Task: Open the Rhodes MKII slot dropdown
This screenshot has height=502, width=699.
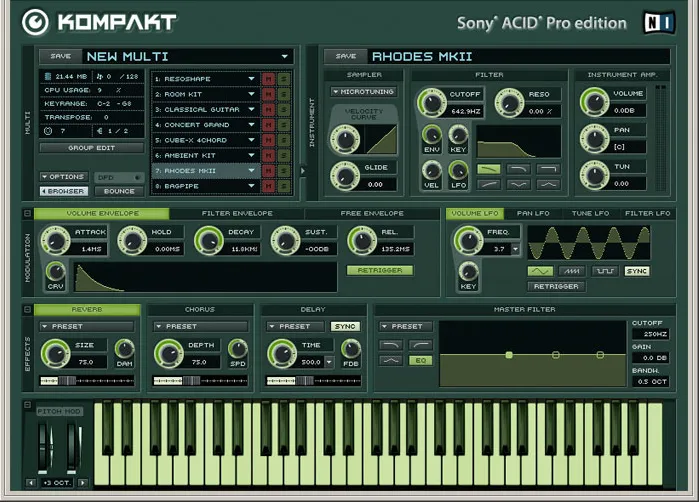Action: pyautogui.click(x=251, y=170)
